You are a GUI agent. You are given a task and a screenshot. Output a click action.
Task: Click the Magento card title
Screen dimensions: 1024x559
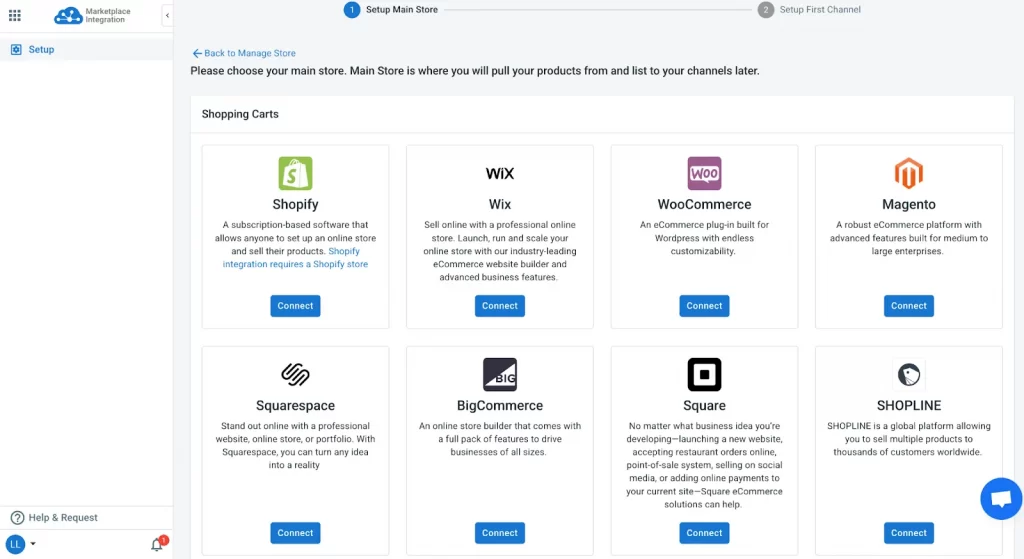tap(908, 204)
